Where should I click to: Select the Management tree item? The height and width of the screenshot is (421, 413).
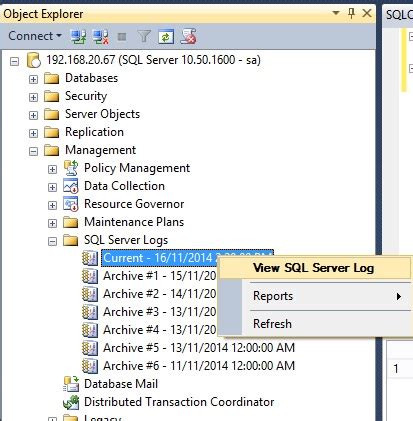coord(100,150)
